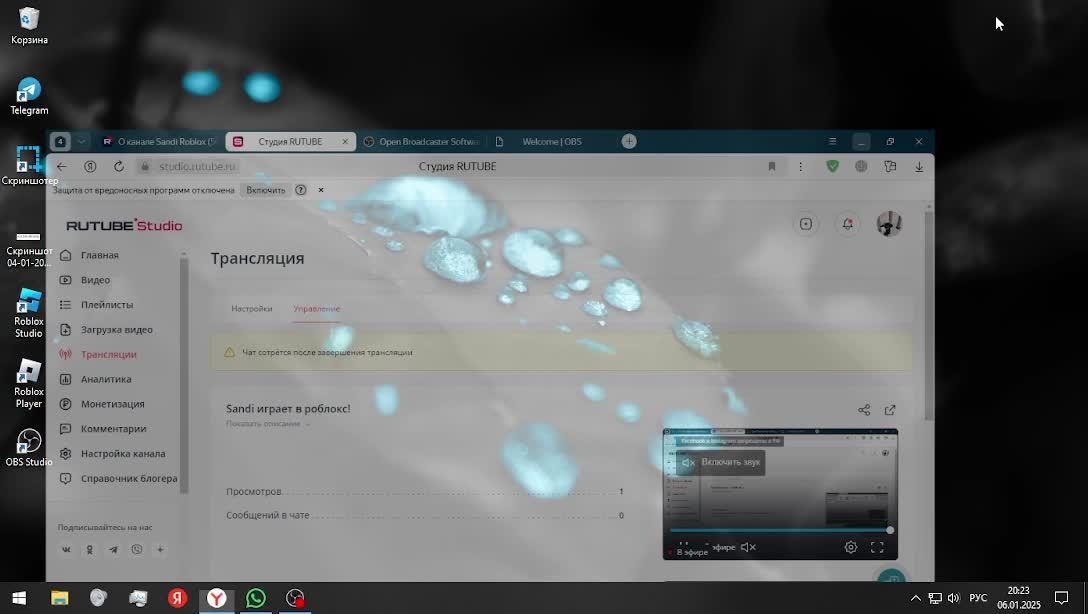Switch to OBS in the taskbar
Screen dimensions: 1088x614
pyautogui.click(x=295, y=598)
